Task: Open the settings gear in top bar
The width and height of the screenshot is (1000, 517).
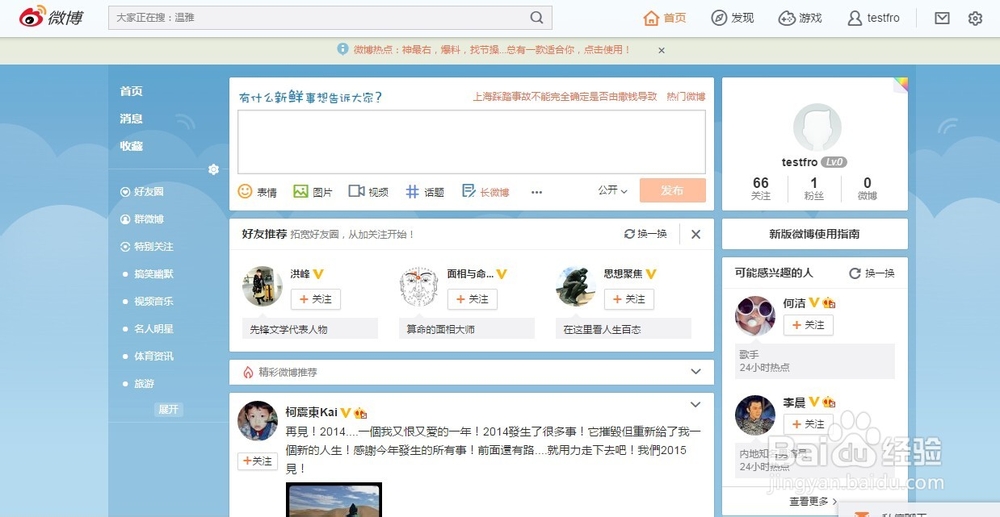Action: click(974, 18)
